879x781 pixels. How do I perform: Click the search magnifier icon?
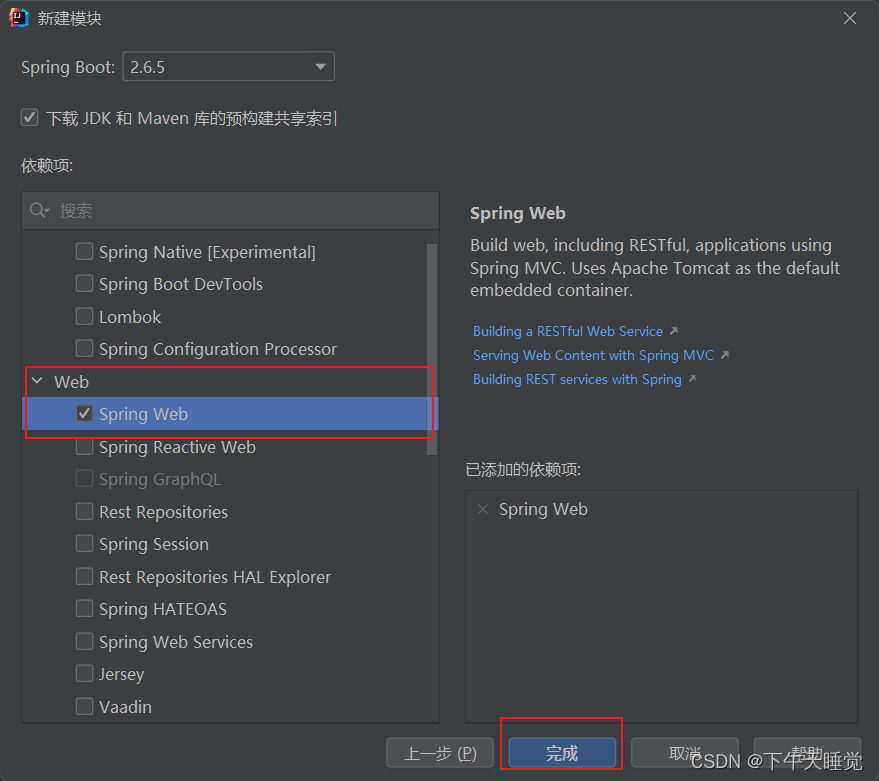(37, 210)
